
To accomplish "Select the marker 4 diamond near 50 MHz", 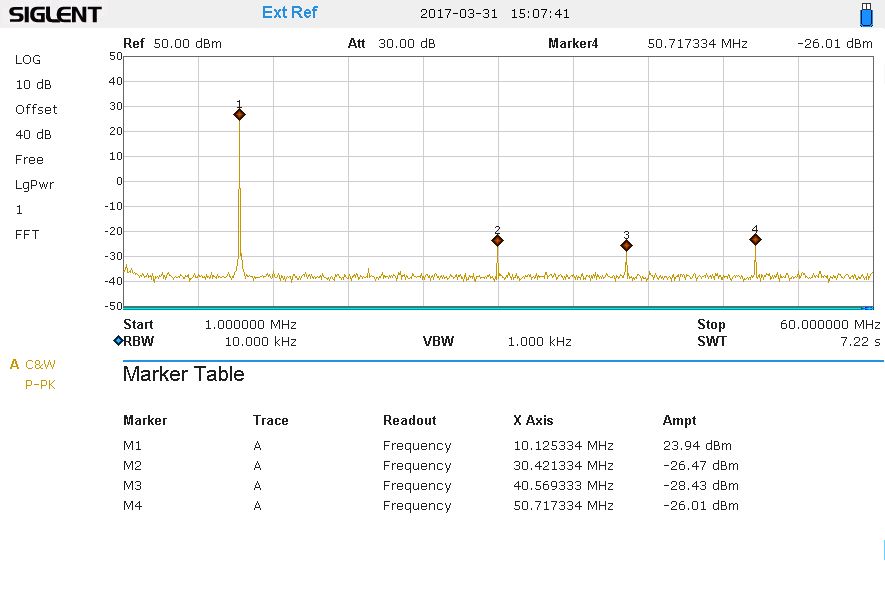I will 755,239.
